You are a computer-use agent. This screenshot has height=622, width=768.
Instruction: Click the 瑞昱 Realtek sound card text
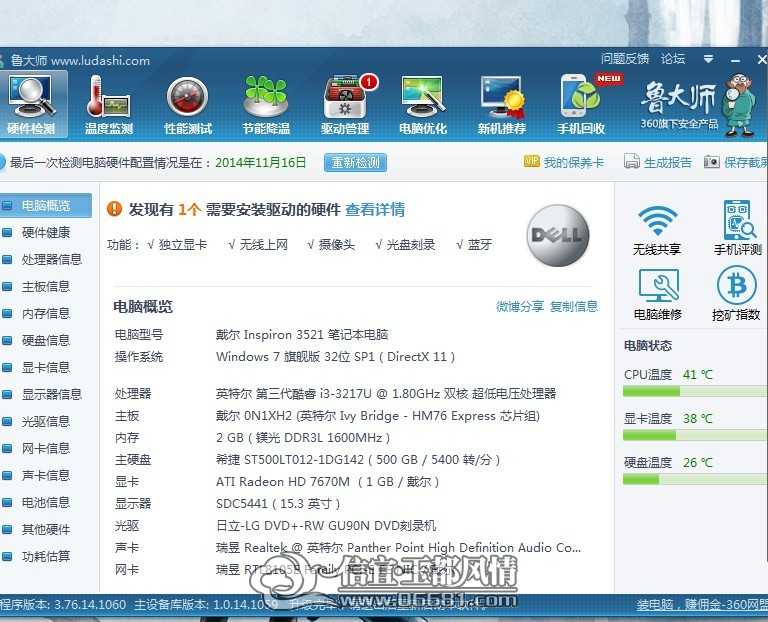[x=398, y=548]
